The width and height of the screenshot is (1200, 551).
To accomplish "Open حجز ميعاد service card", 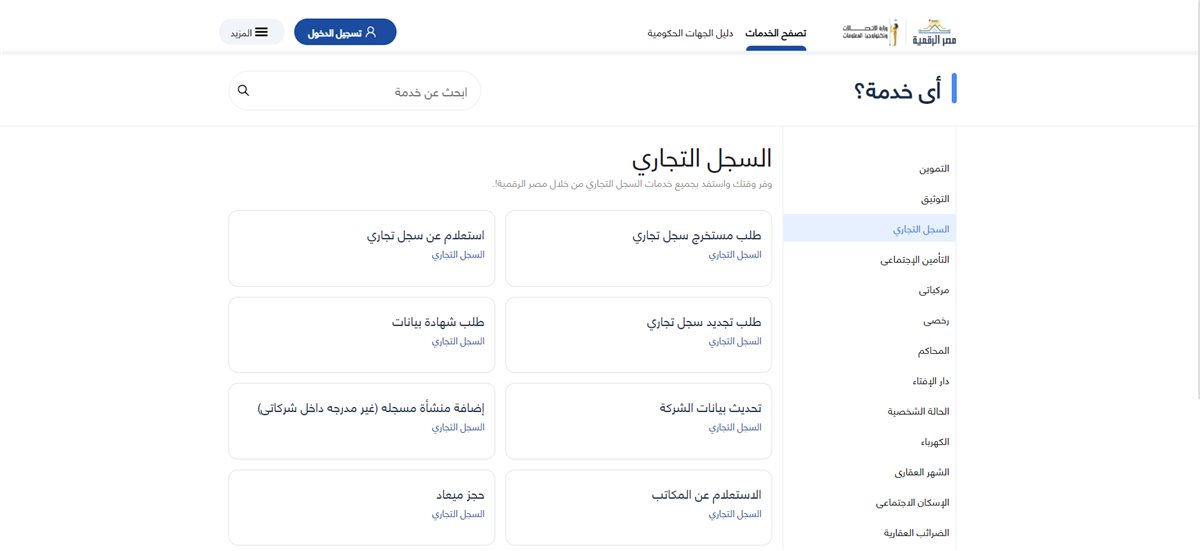I will click(x=362, y=507).
